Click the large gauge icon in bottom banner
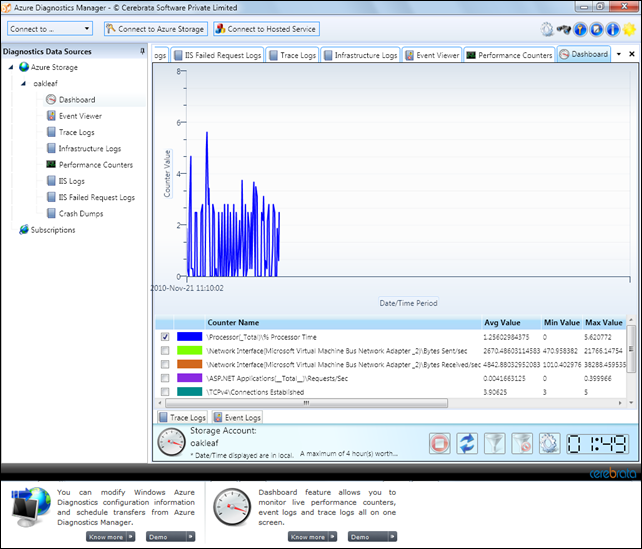Image resolution: width=642 pixels, height=549 pixels. coord(232,507)
